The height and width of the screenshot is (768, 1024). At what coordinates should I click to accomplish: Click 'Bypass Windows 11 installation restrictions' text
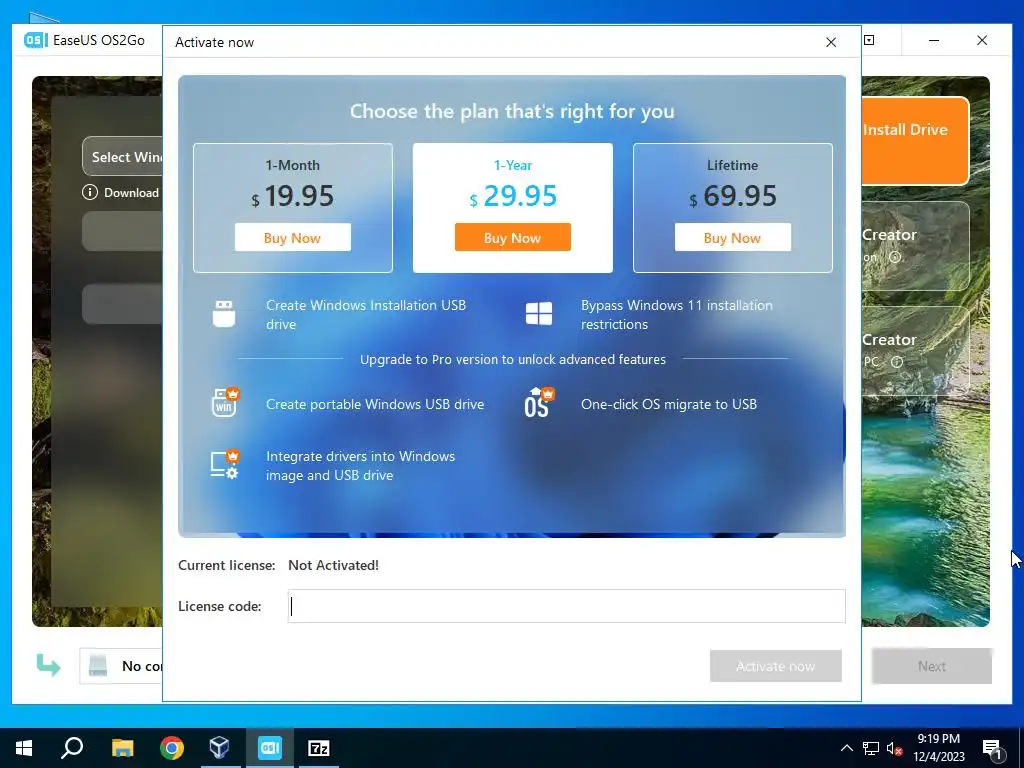(677, 315)
